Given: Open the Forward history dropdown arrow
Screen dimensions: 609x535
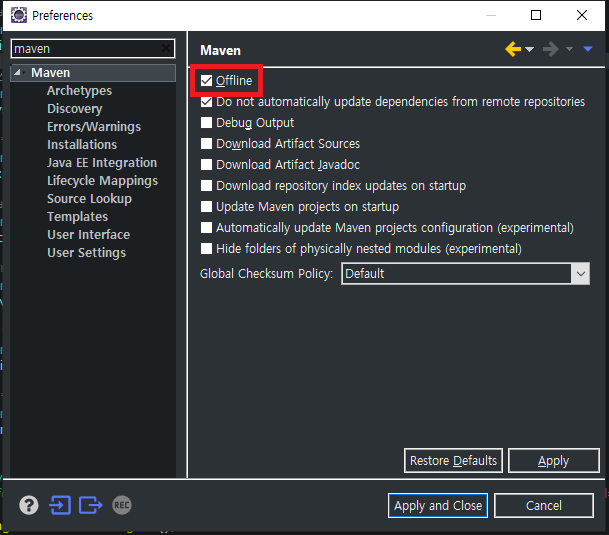Looking at the screenshot, I should tap(569, 49).
